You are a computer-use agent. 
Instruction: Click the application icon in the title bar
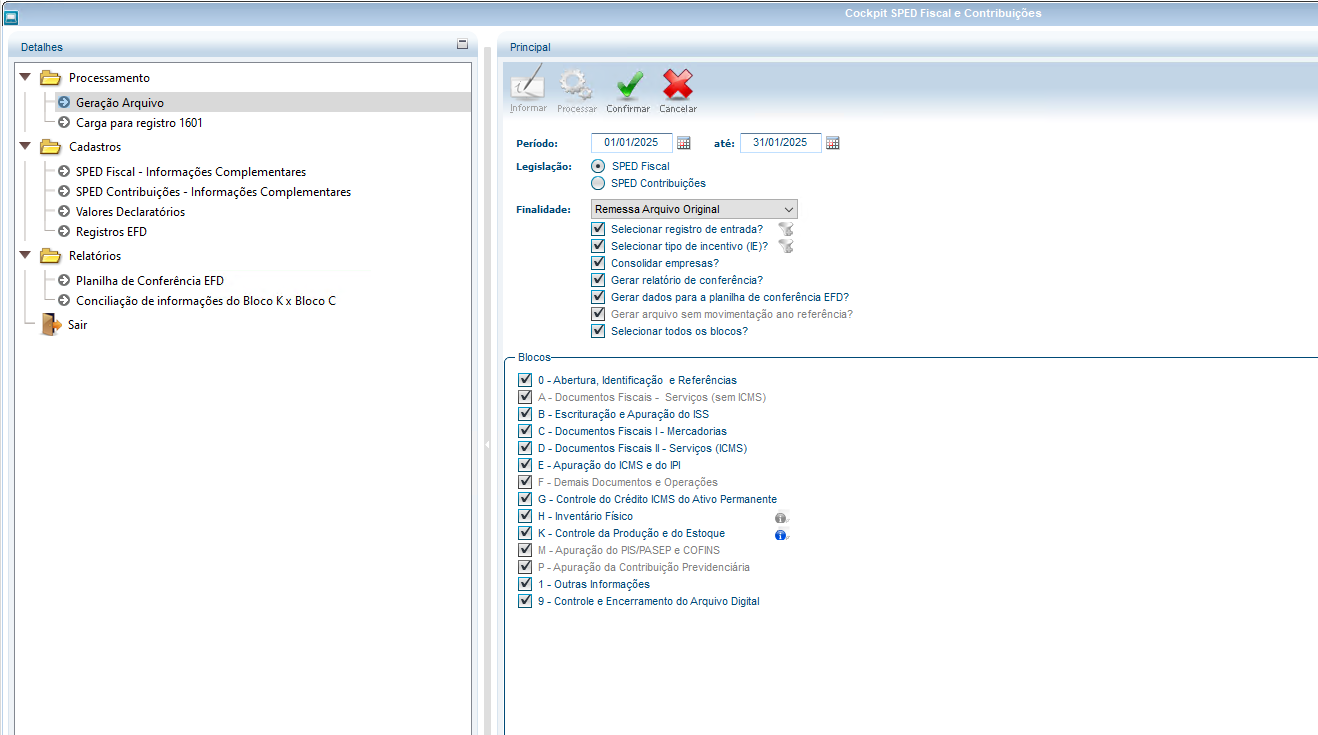click(11, 15)
